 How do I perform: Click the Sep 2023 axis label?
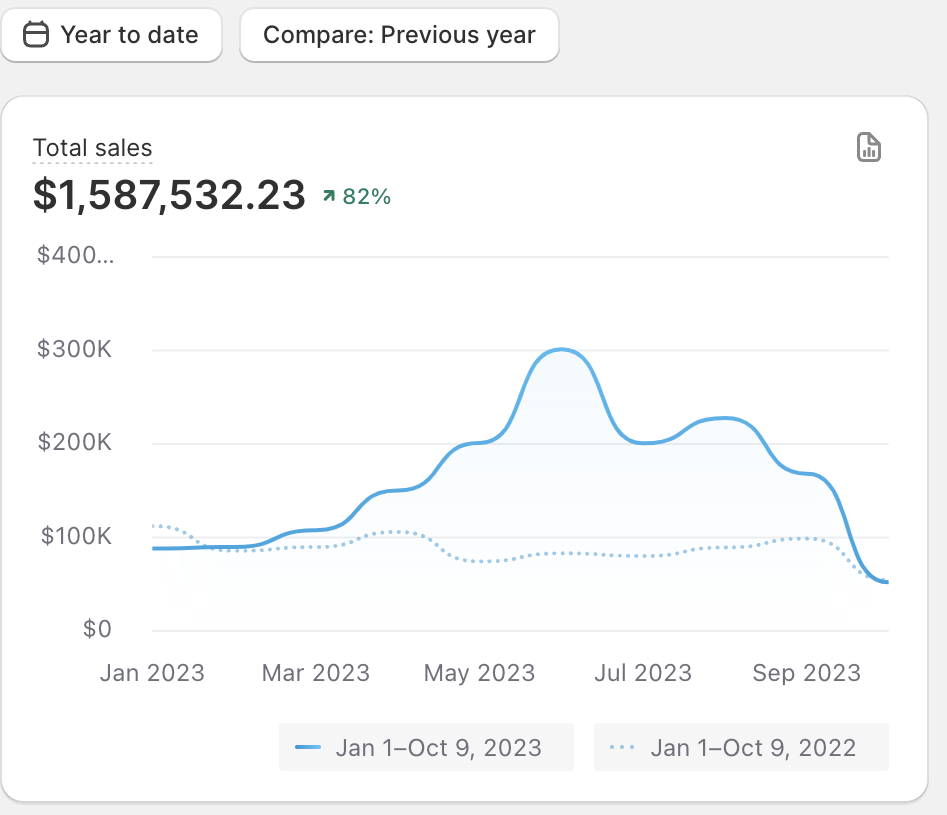coord(806,673)
